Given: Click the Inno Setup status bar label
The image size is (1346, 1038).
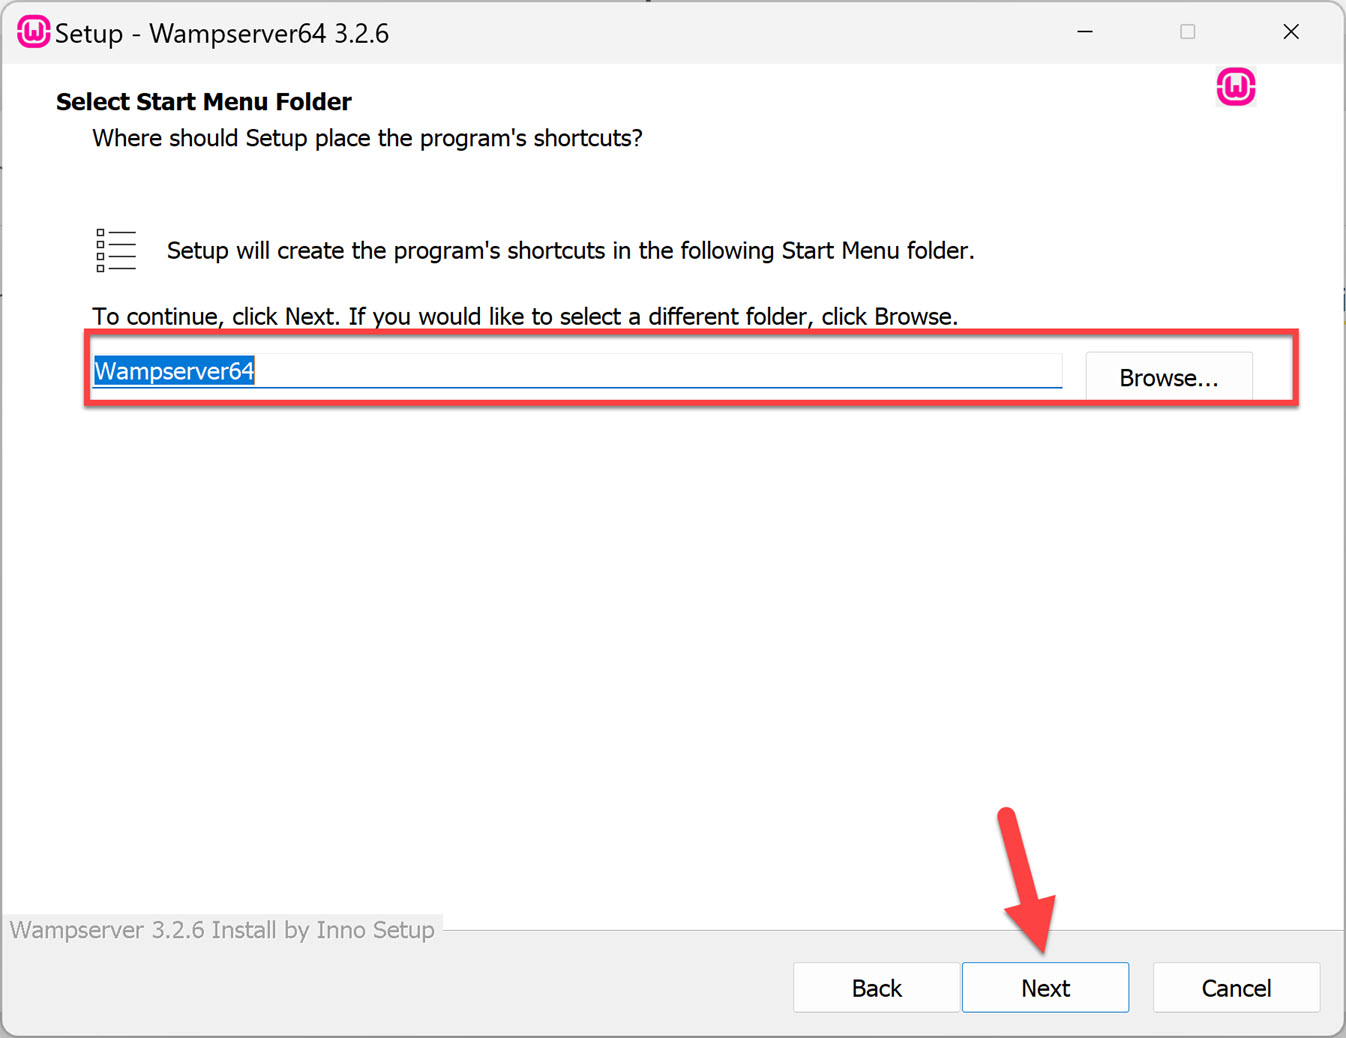Looking at the screenshot, I should pos(220,929).
